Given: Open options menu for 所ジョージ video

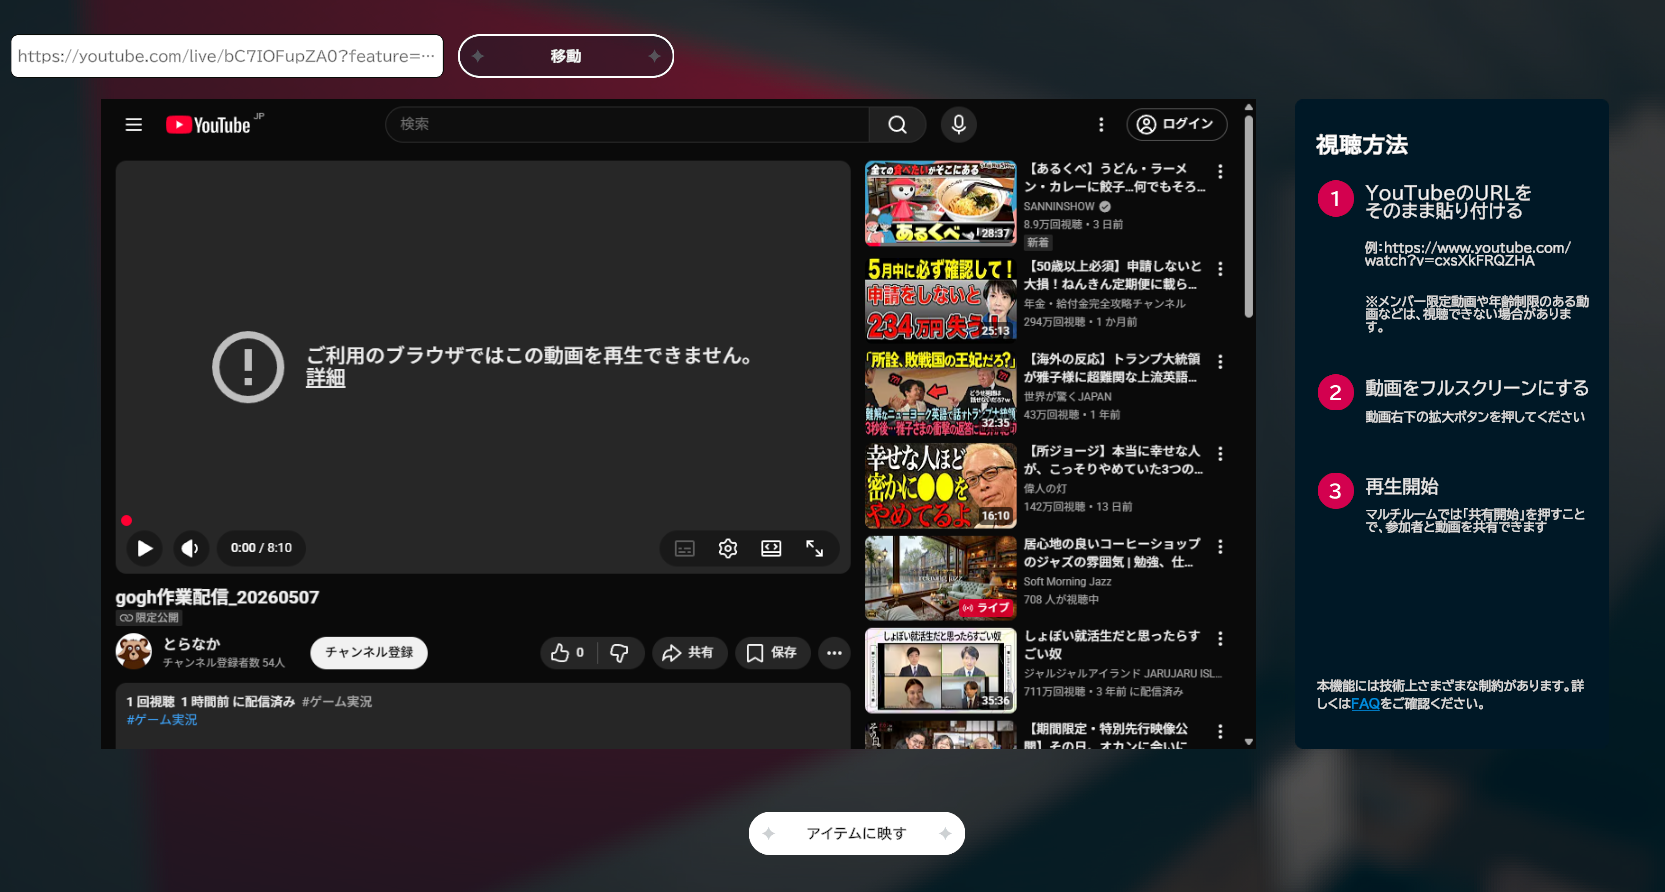Looking at the screenshot, I should pyautogui.click(x=1220, y=454).
